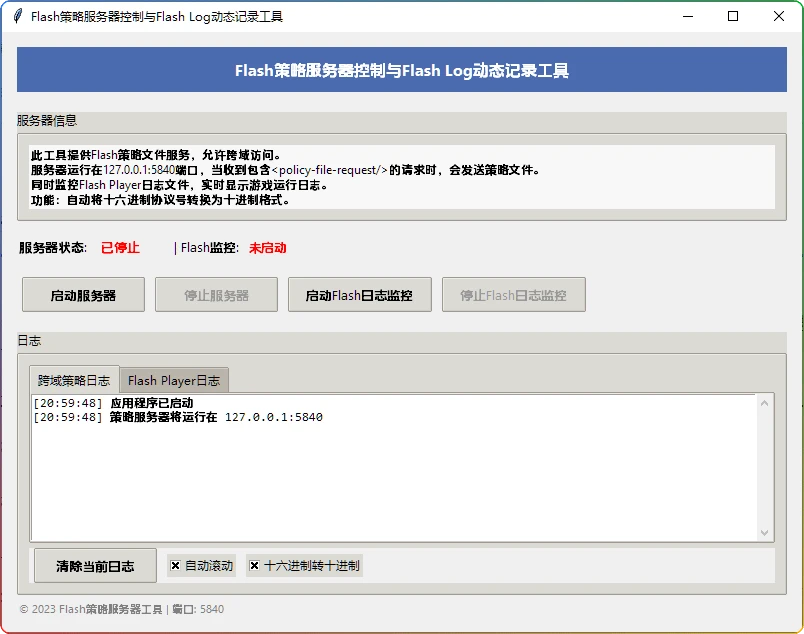Click the red 已停止 server status text
Image resolution: width=804 pixels, height=634 pixels.
pos(119,247)
